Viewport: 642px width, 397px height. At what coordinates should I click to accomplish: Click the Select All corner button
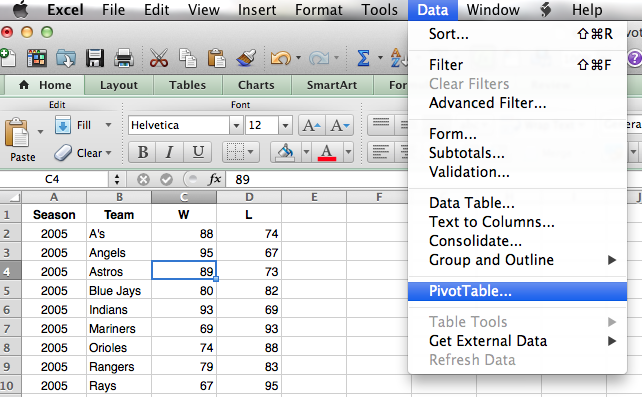(11, 197)
